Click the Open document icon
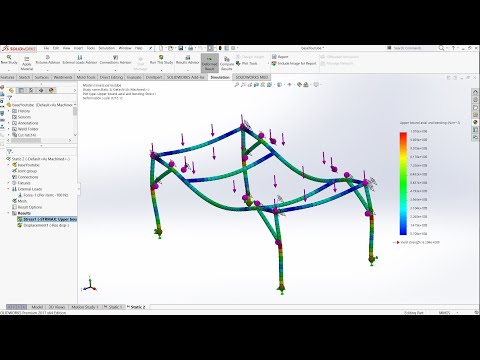Image resolution: width=480 pixels, height=360 pixels. click(170, 48)
